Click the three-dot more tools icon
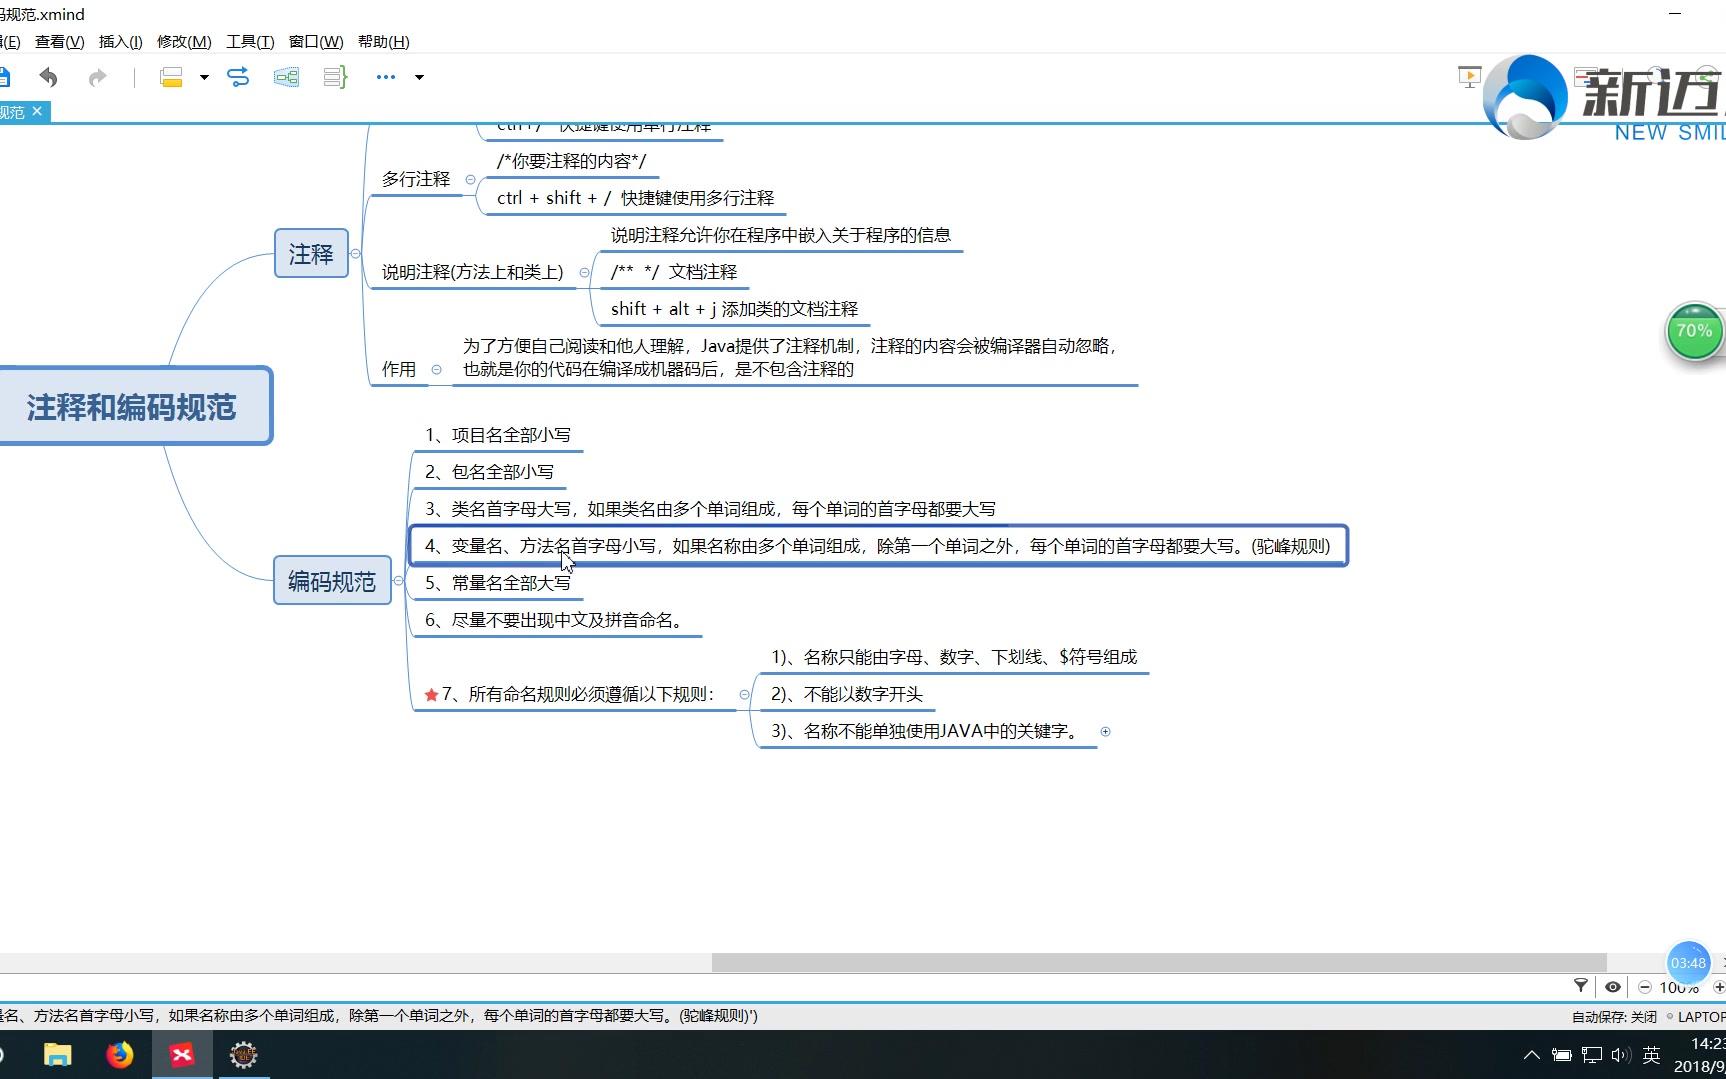Viewport: 1726px width, 1079px height. point(386,77)
